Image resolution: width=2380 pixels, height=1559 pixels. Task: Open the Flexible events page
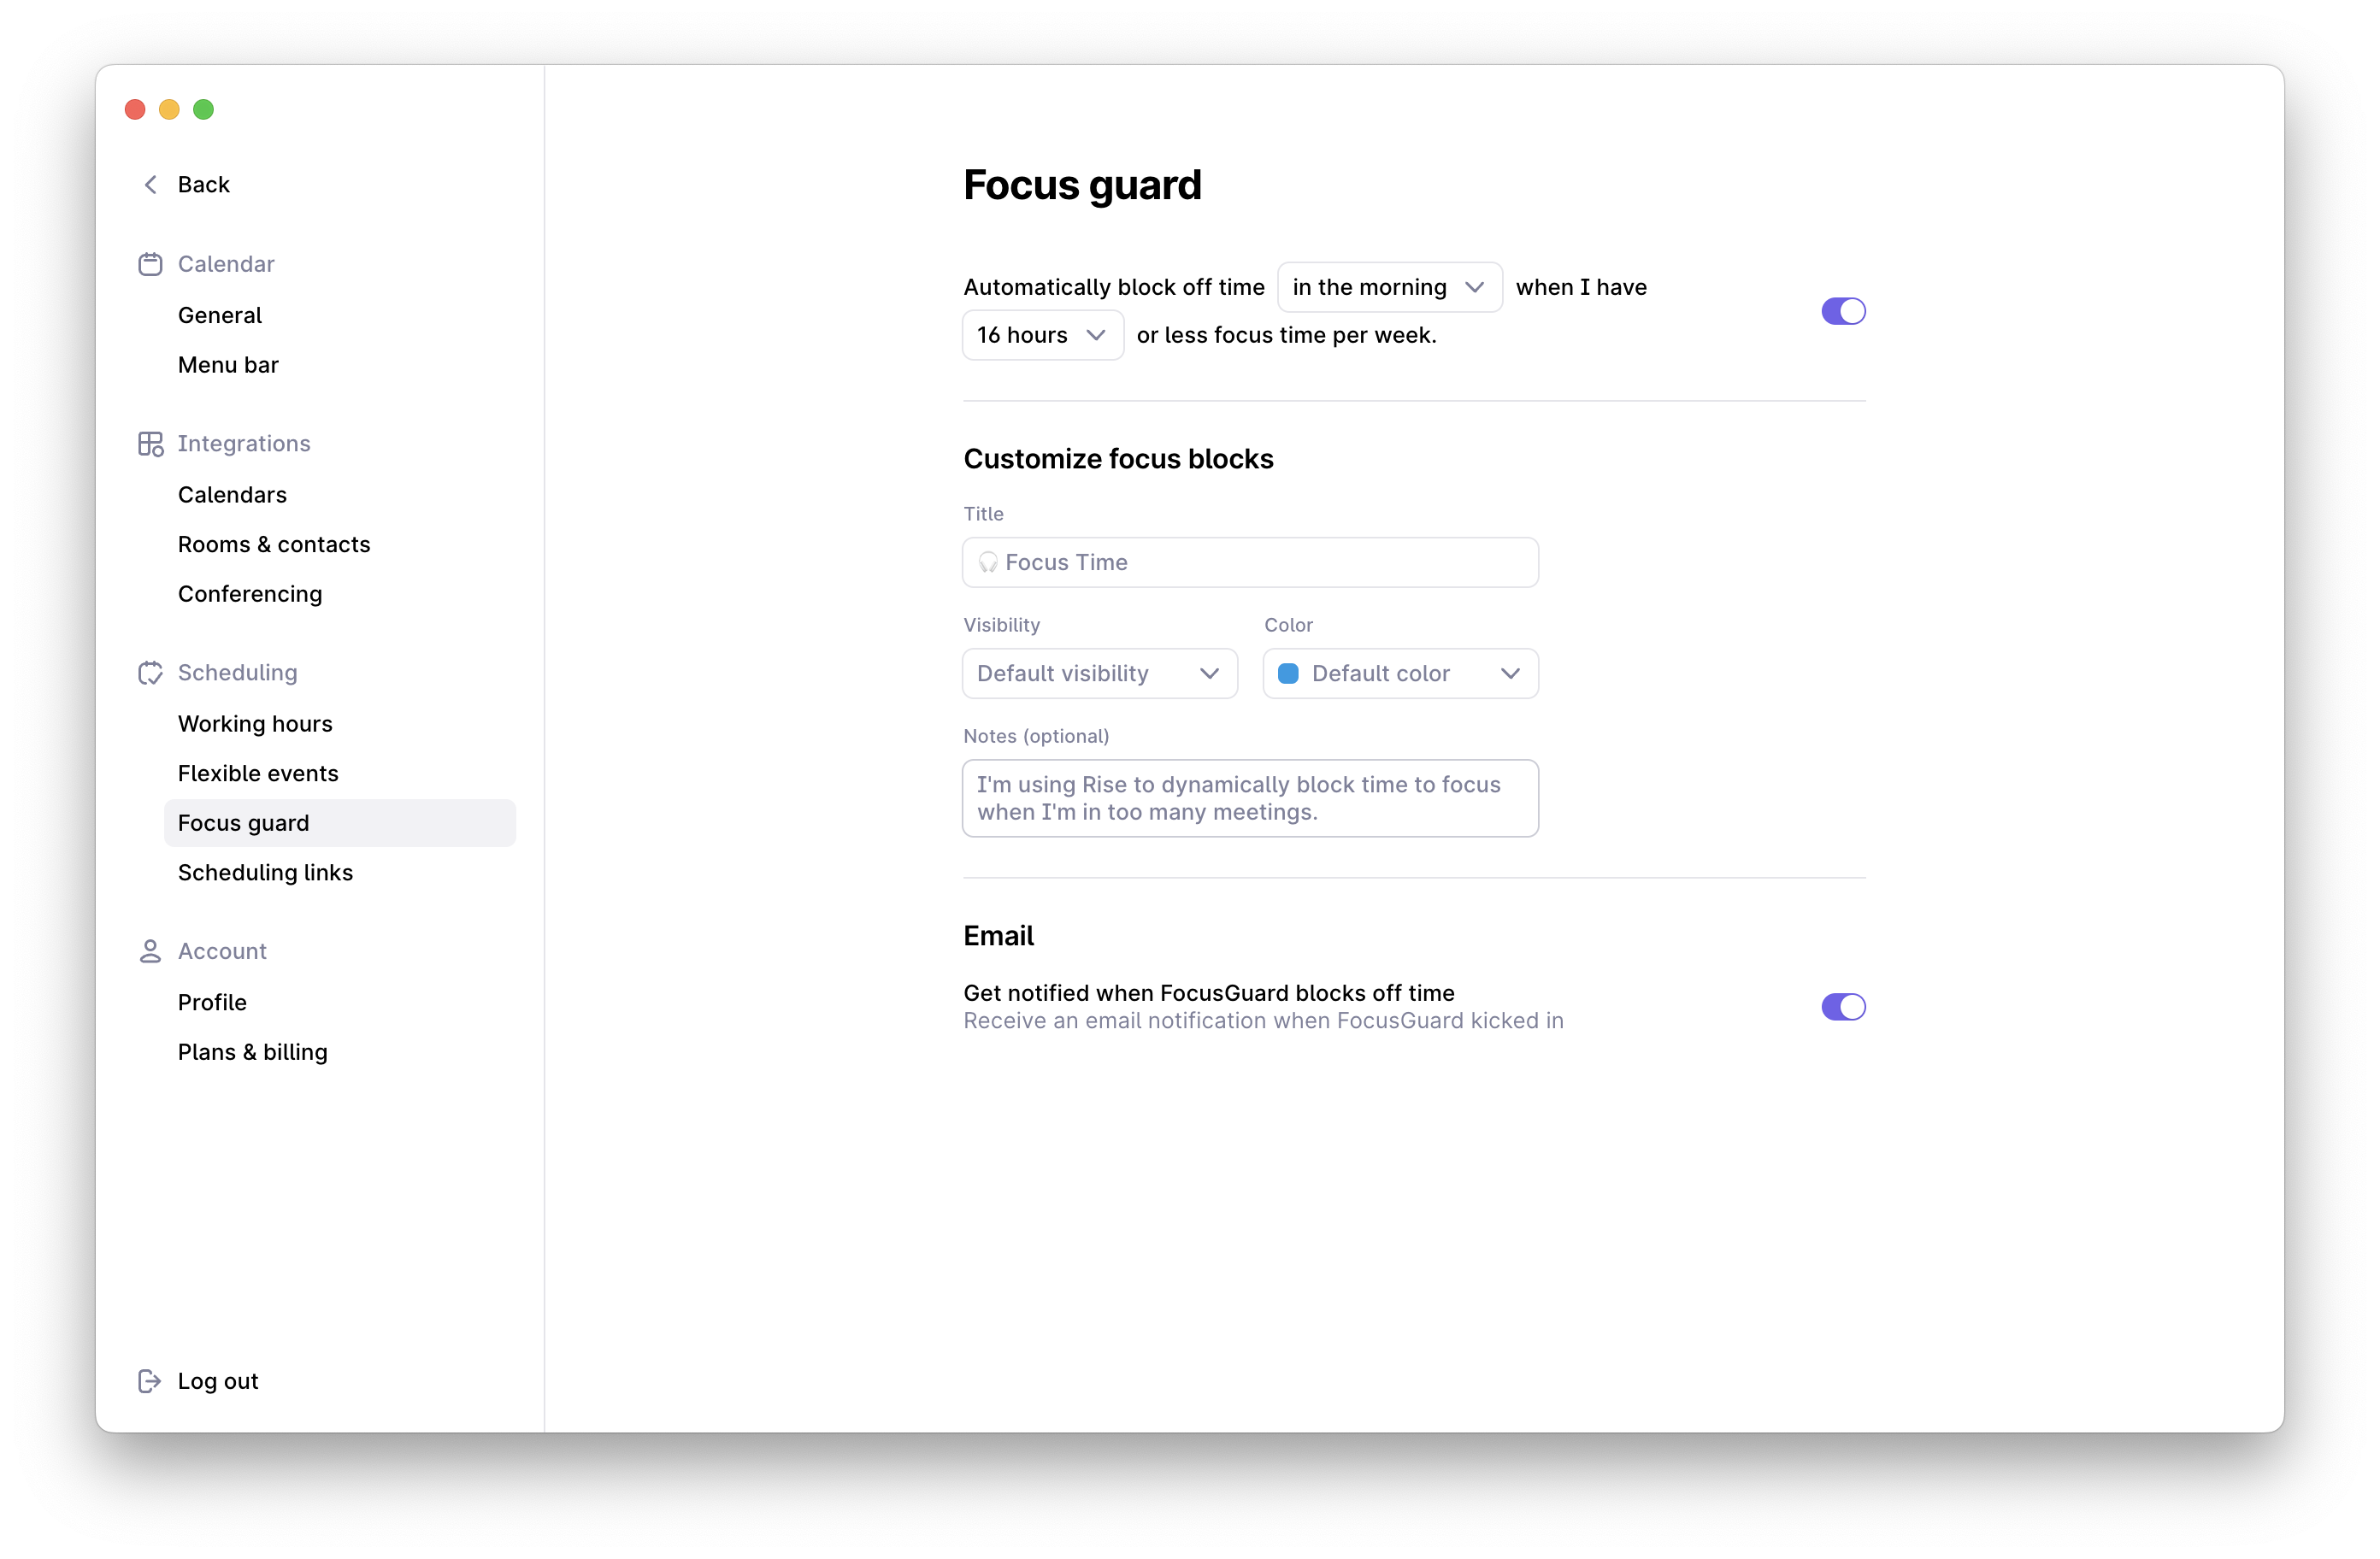tap(258, 773)
